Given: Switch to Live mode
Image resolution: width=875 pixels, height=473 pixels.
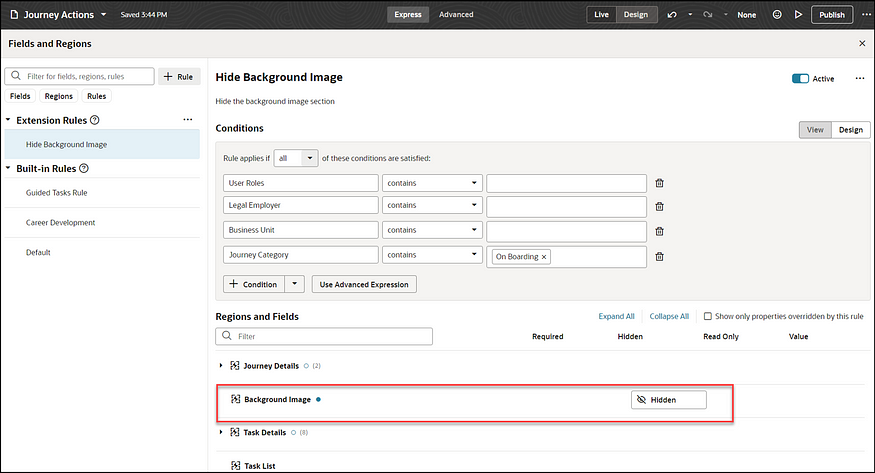Looking at the screenshot, I should [601, 15].
